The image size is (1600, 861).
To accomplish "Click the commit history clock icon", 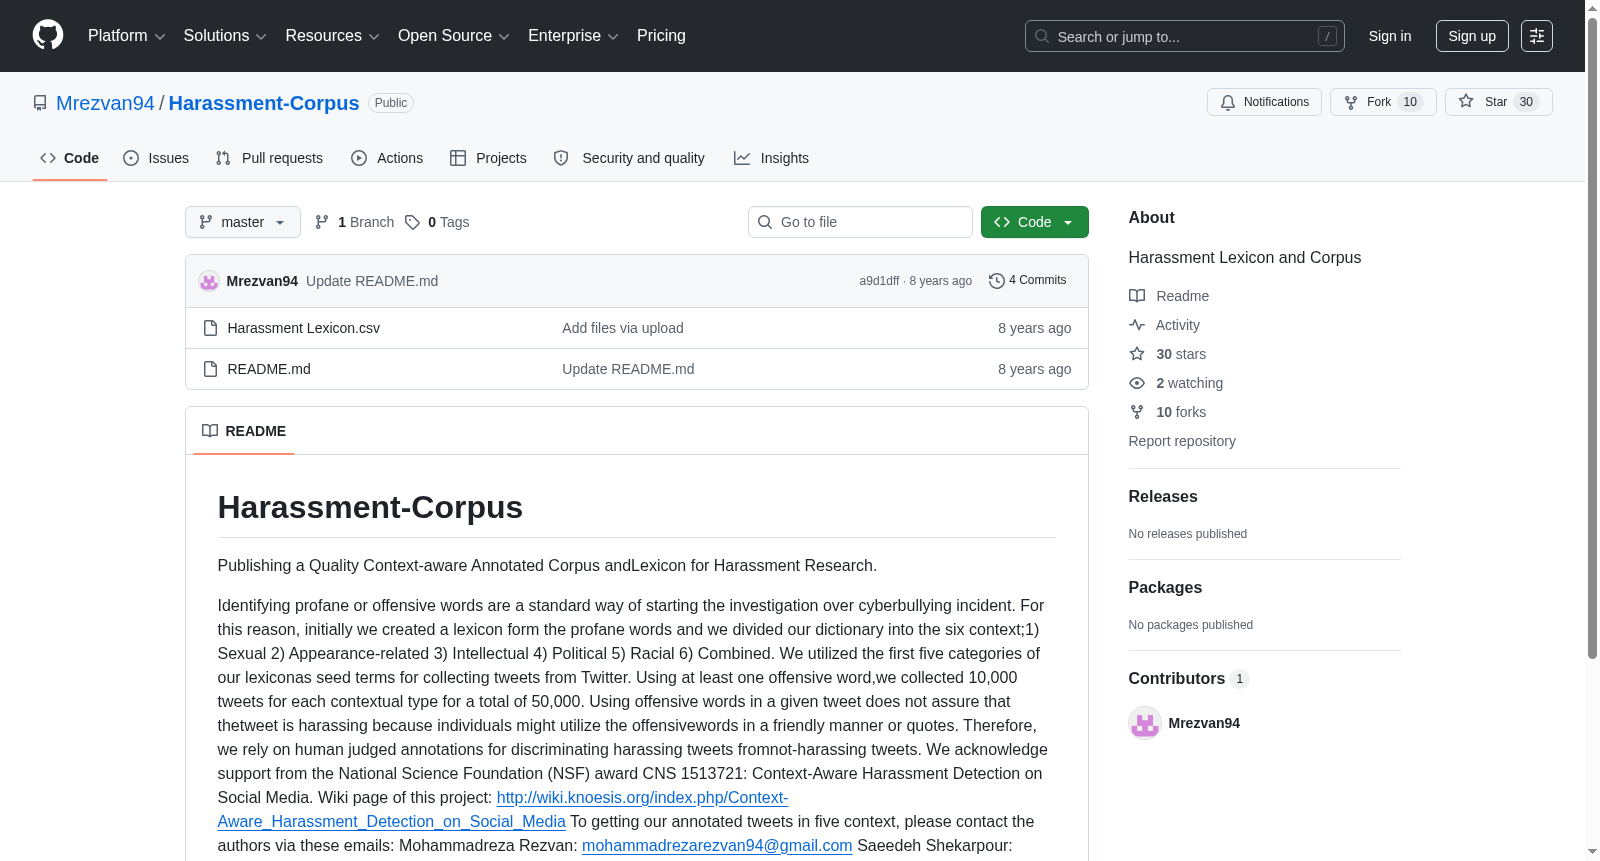I will 996,281.
